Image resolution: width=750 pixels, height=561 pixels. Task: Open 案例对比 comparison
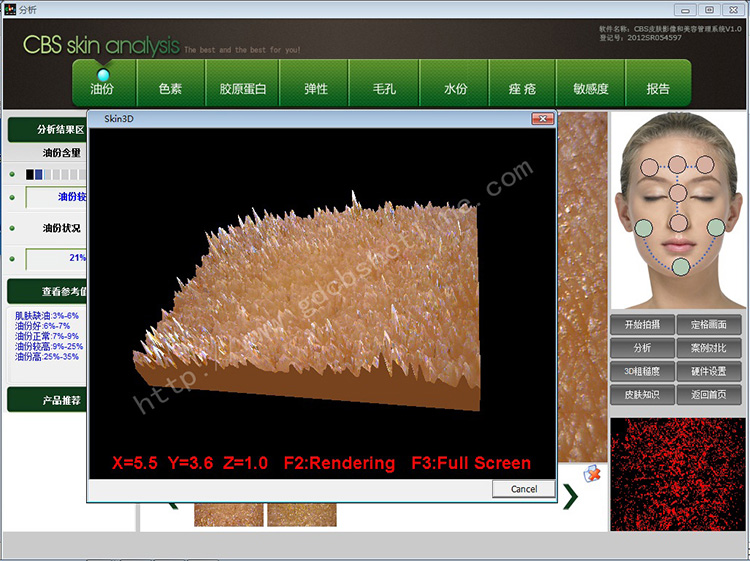click(x=709, y=348)
